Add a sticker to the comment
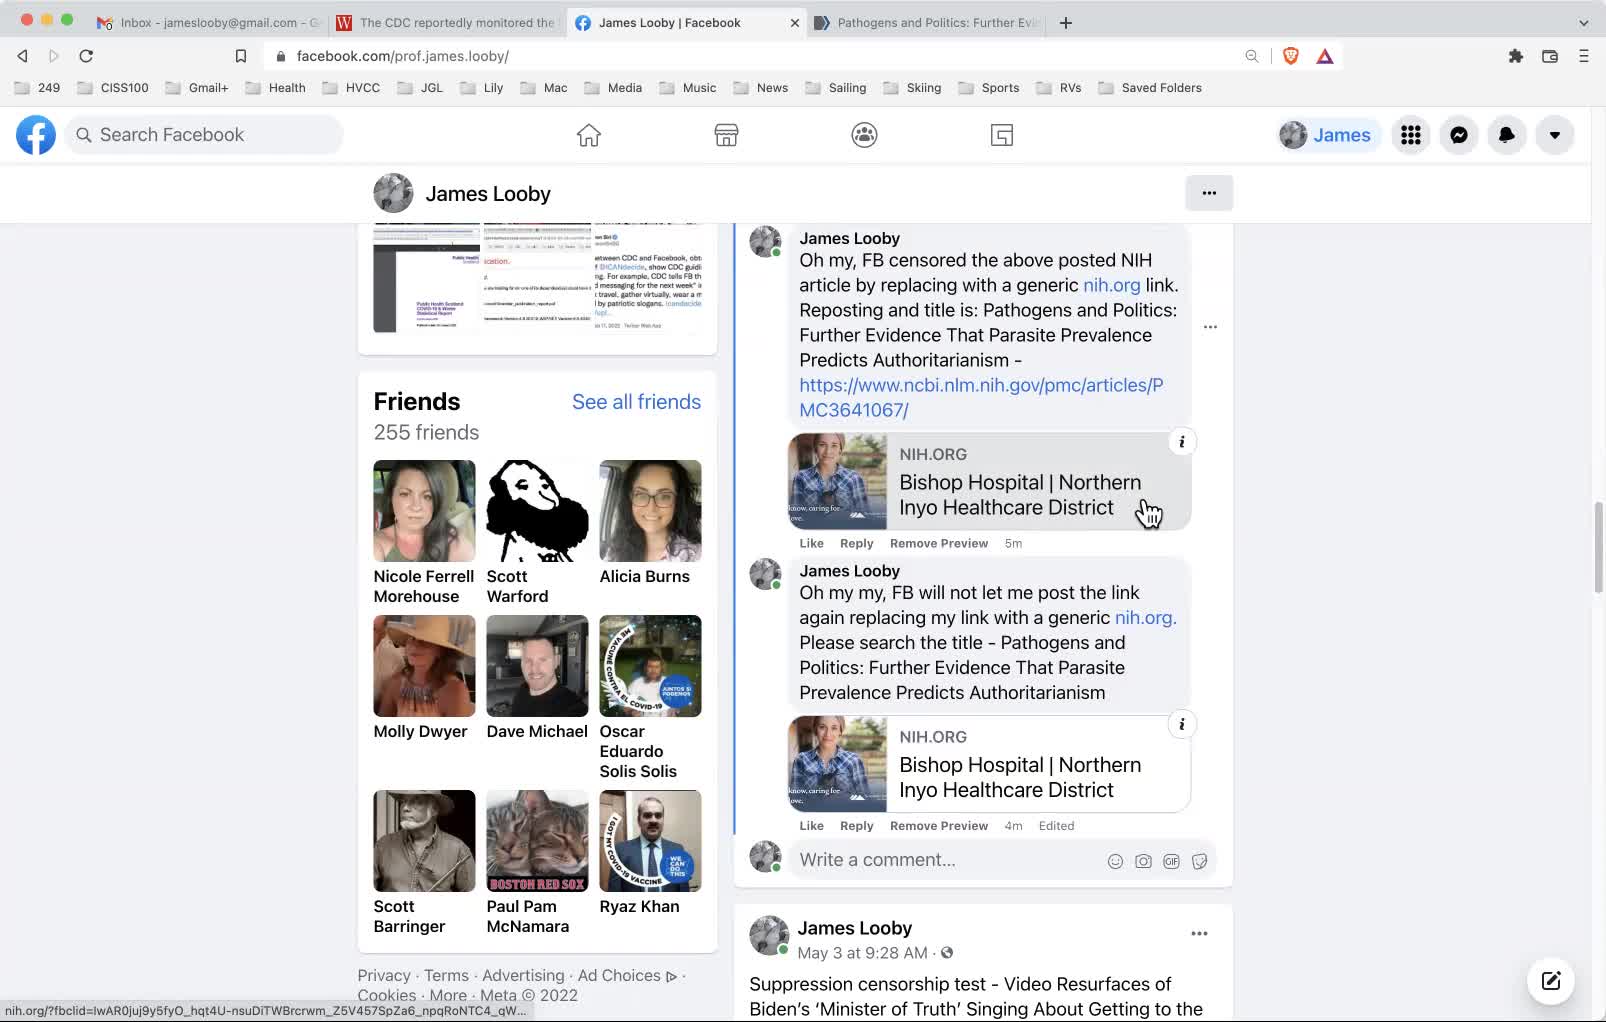Screen dimensions: 1606x1022 coord(1199,861)
